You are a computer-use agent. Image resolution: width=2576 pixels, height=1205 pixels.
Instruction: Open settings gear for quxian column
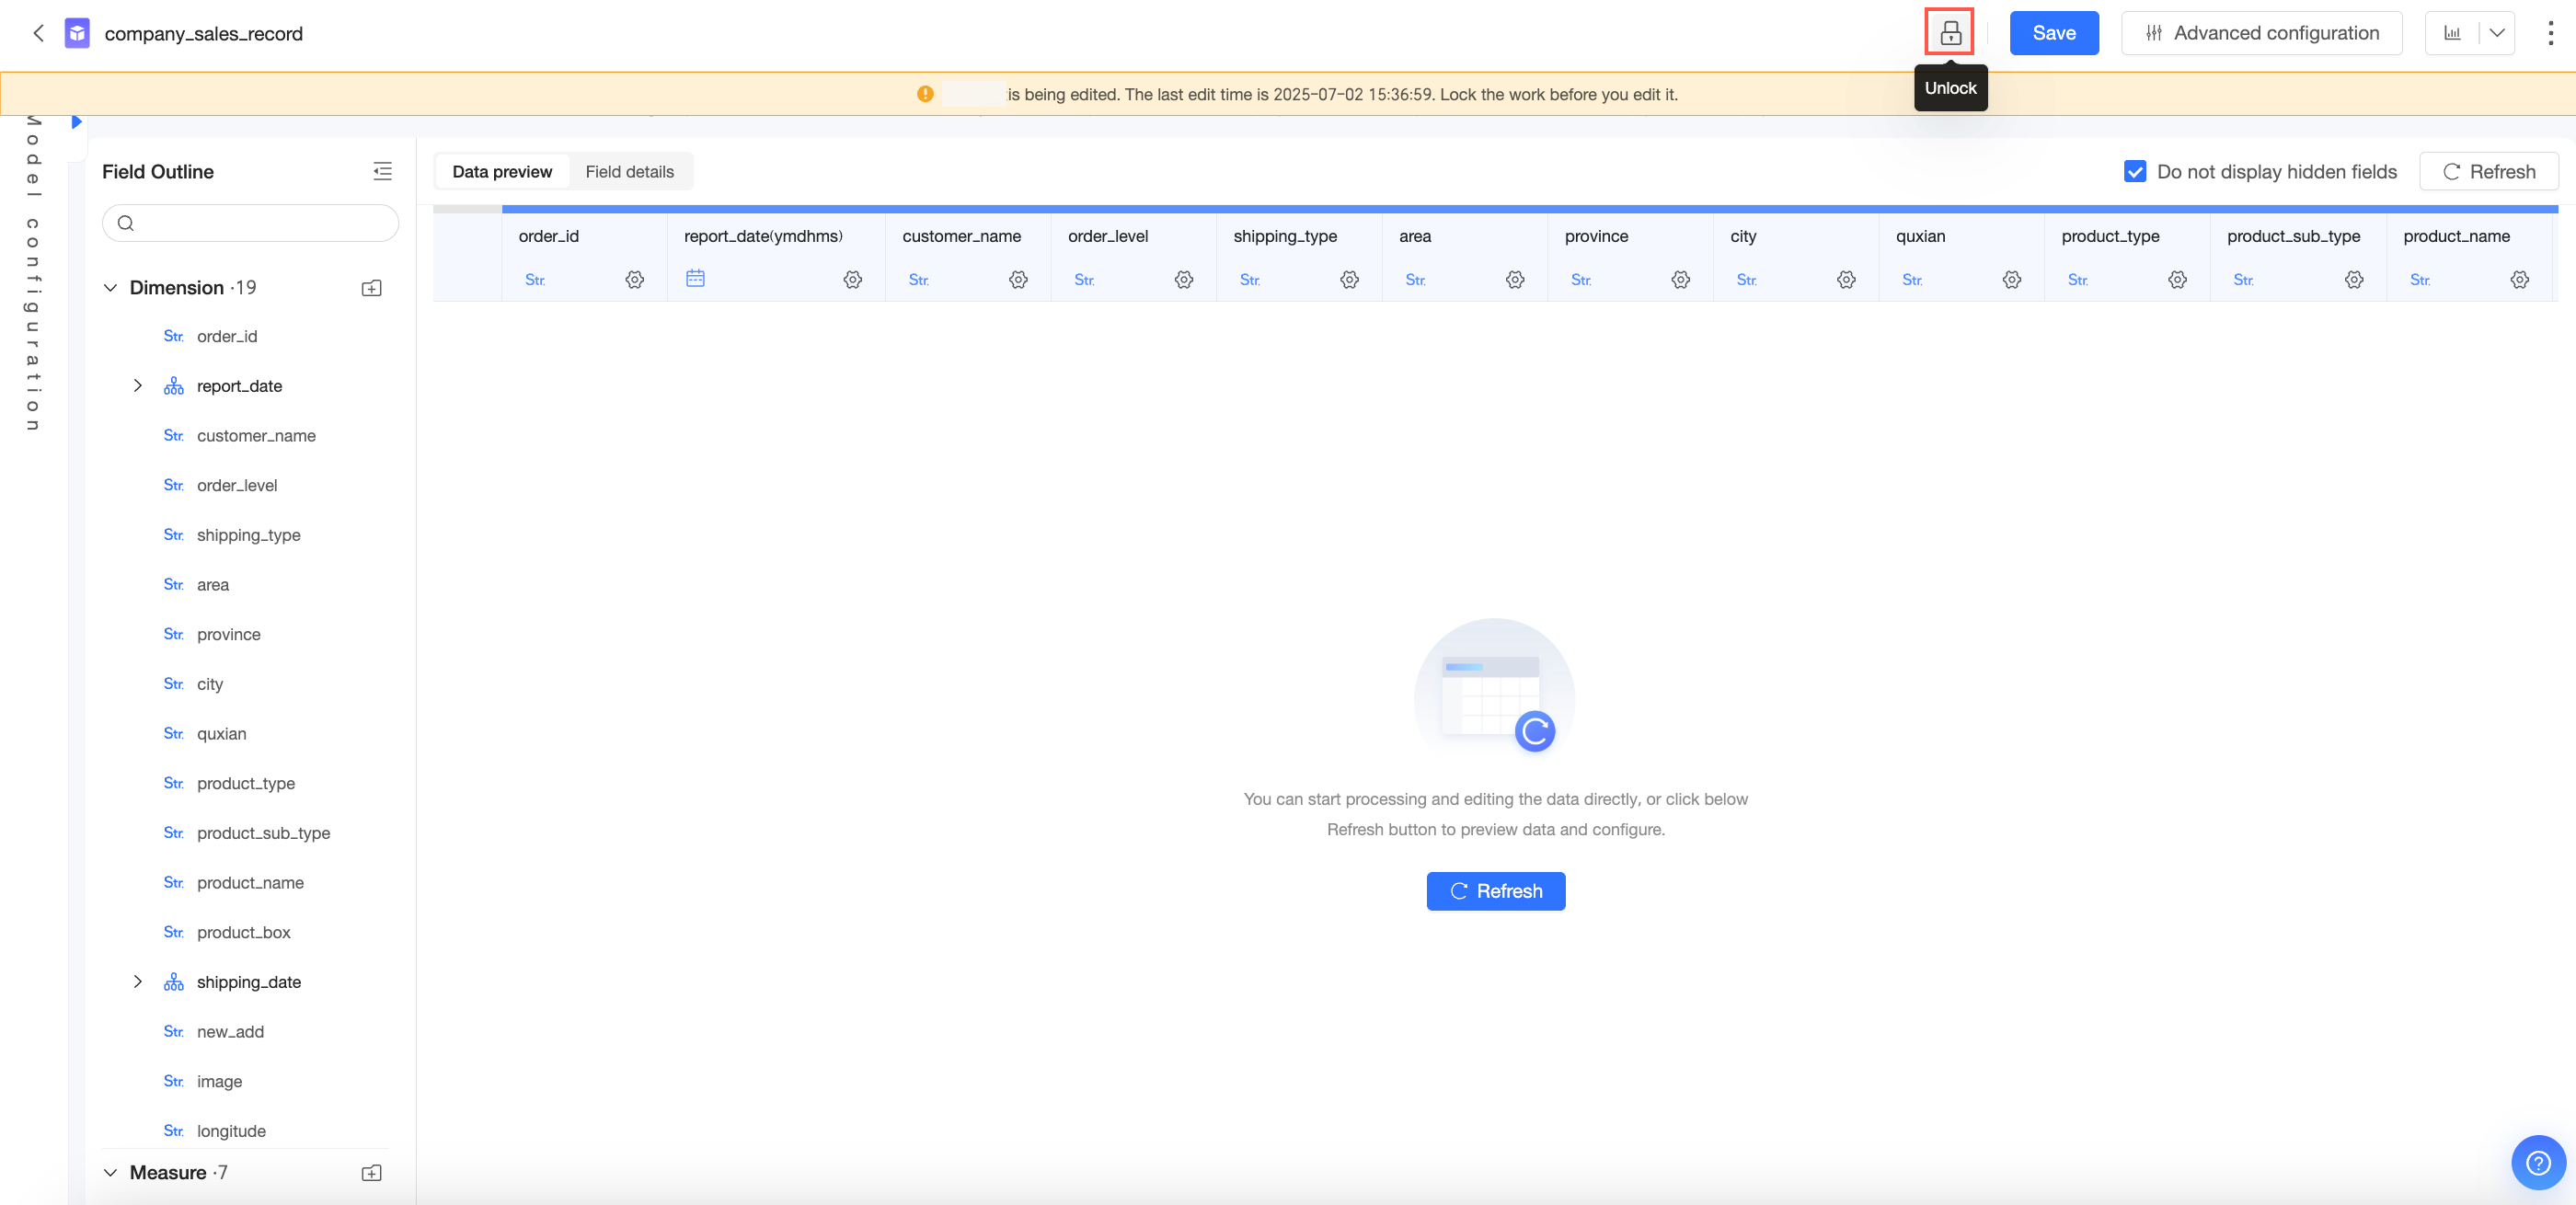tap(2012, 280)
